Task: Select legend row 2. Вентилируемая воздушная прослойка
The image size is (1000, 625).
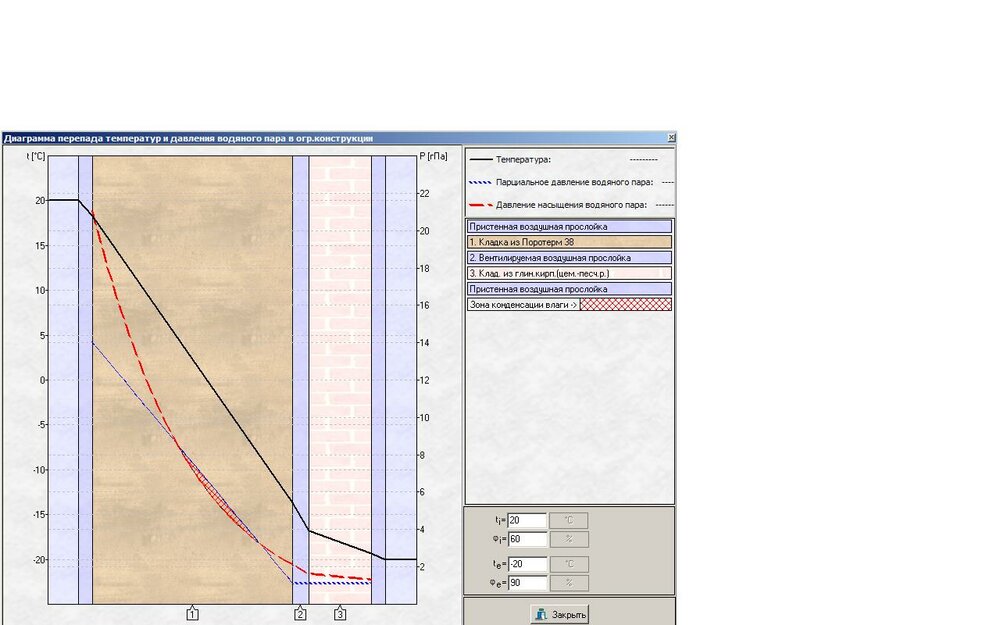Action: pos(570,258)
